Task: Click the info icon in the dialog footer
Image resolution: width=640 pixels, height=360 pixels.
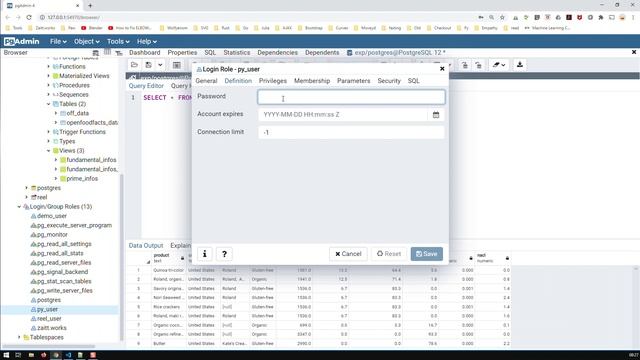Action: (x=204, y=254)
